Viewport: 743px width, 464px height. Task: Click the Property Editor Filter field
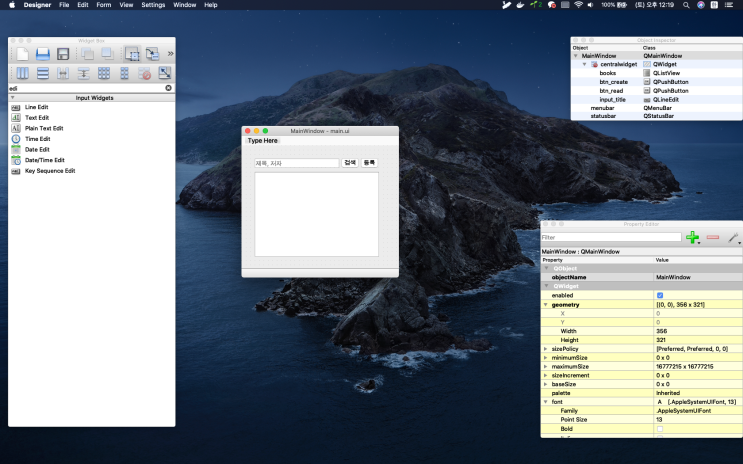coord(611,237)
